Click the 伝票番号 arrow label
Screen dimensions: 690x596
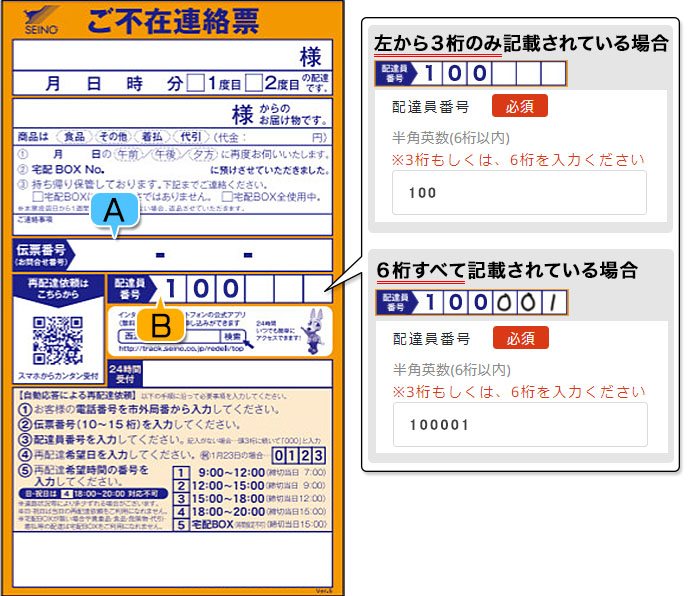43,255
